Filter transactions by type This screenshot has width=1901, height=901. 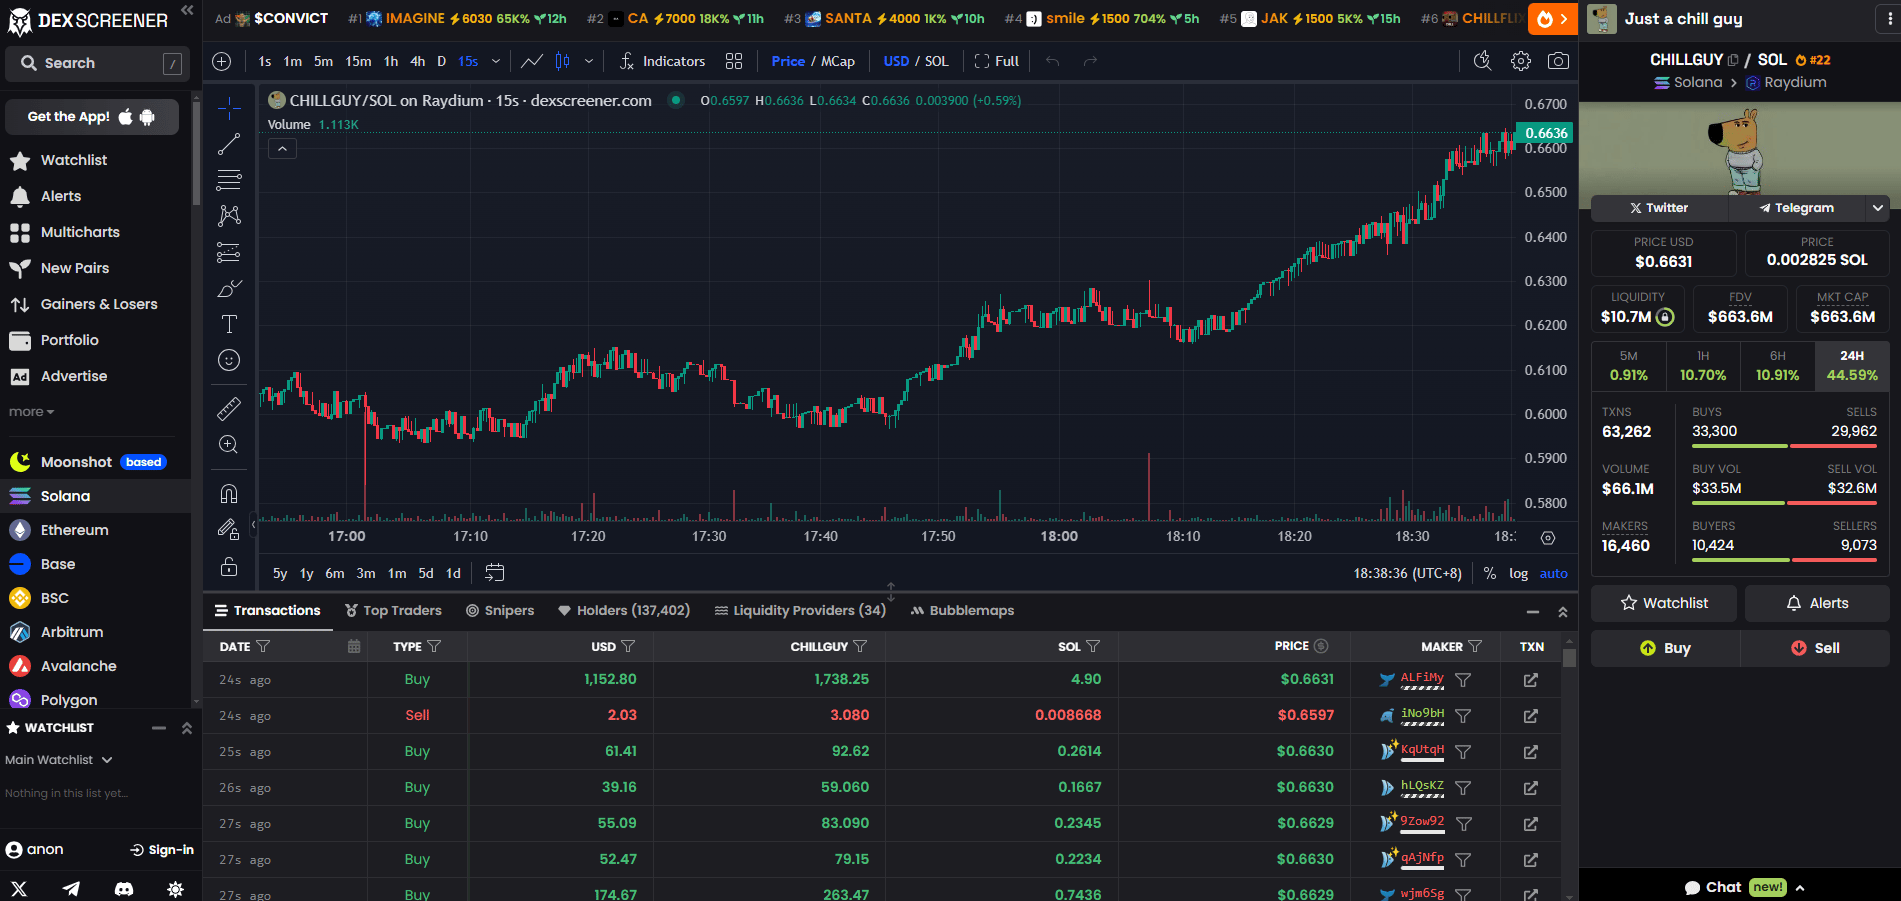[434, 646]
